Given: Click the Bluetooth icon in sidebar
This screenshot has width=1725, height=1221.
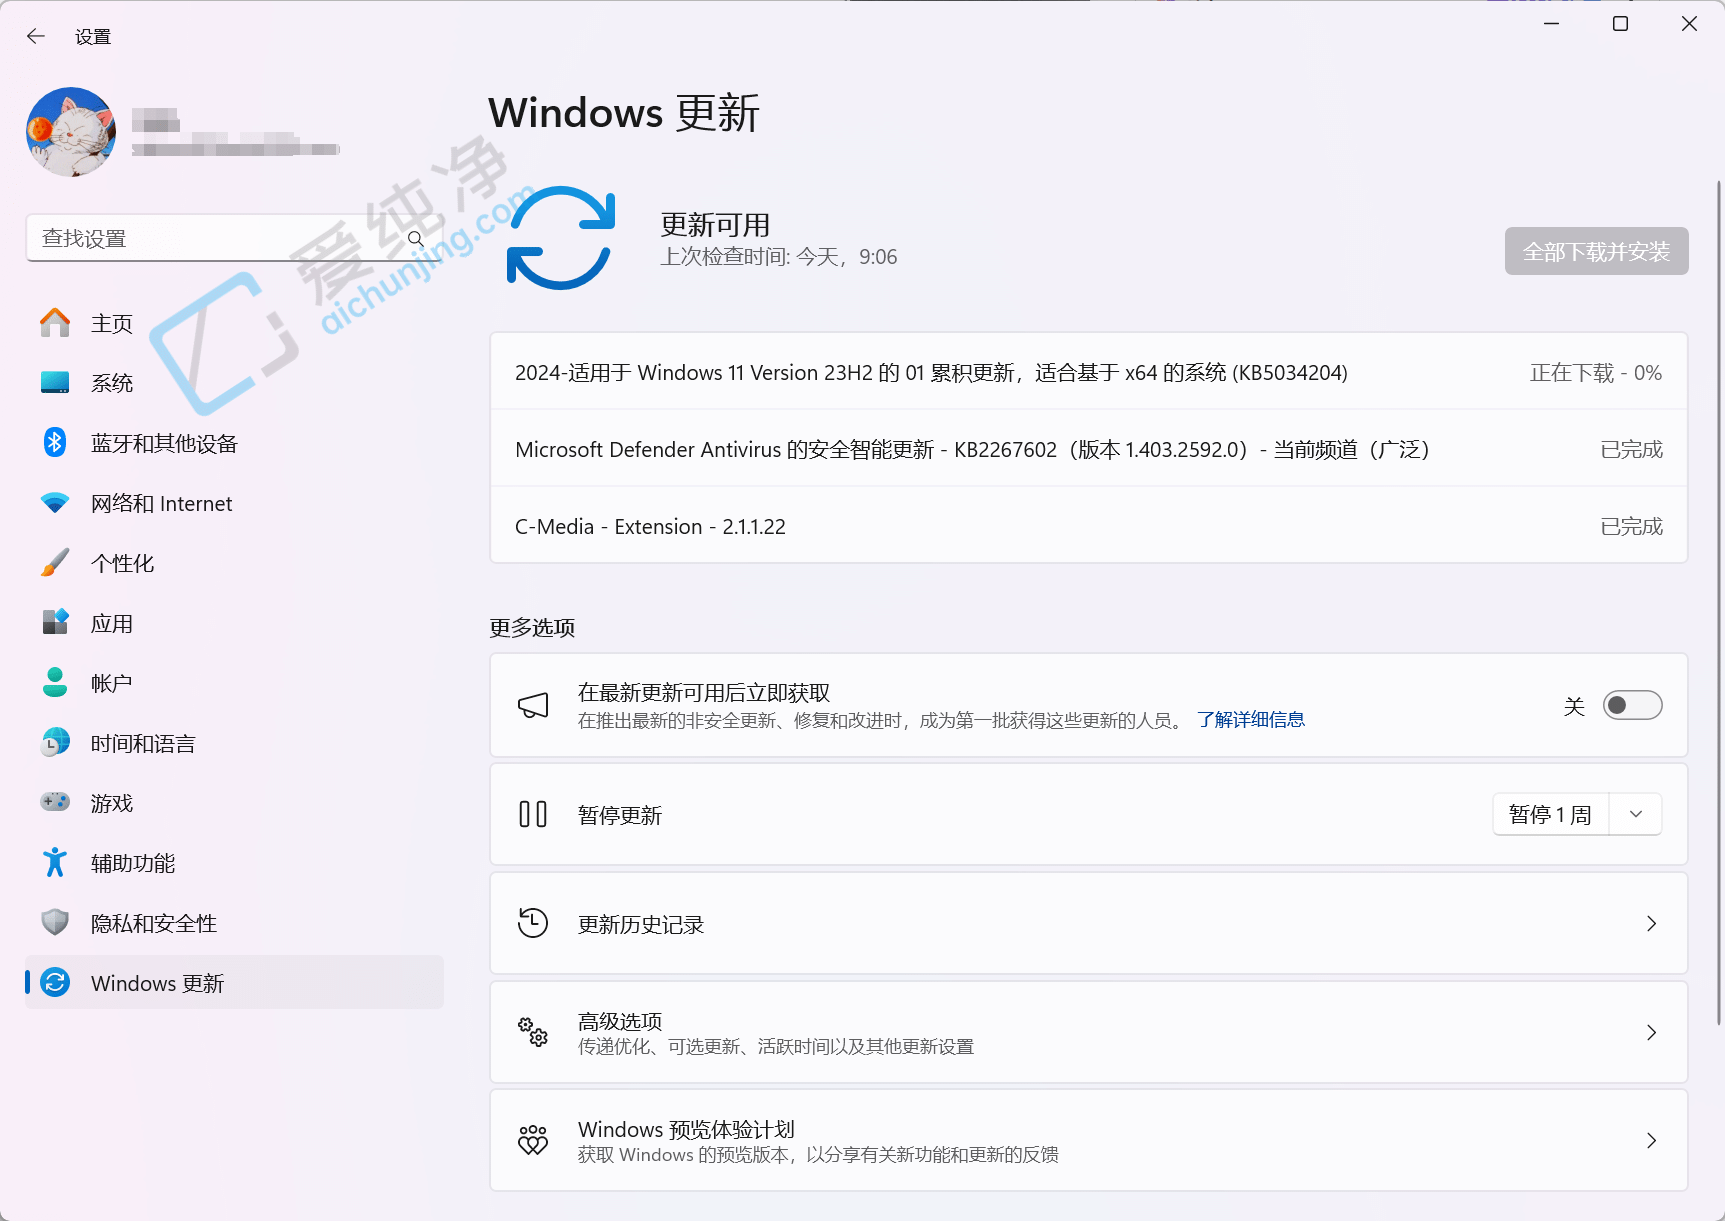Looking at the screenshot, I should [x=55, y=442].
